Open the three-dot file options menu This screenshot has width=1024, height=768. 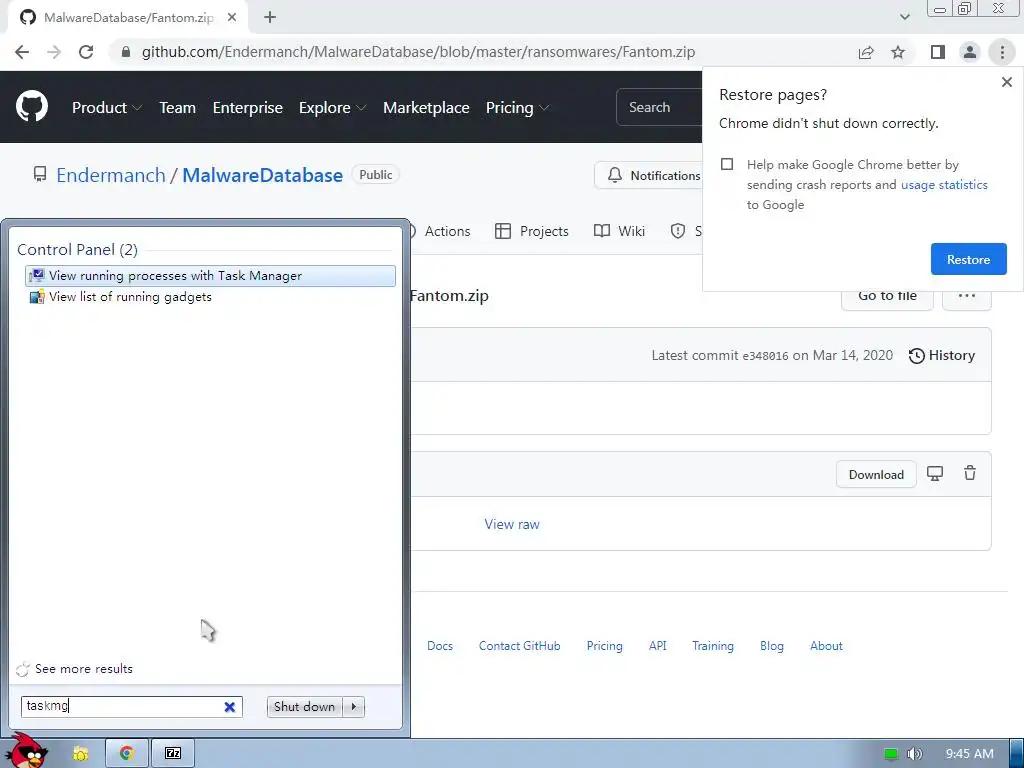pos(967,296)
